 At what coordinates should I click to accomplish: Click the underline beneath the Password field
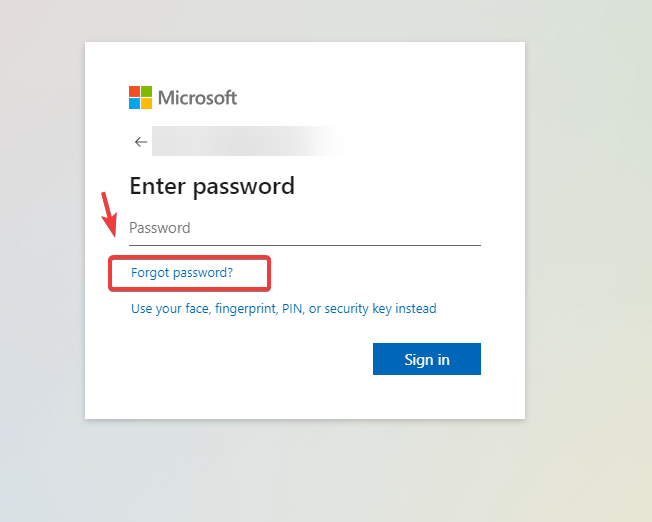click(304, 244)
